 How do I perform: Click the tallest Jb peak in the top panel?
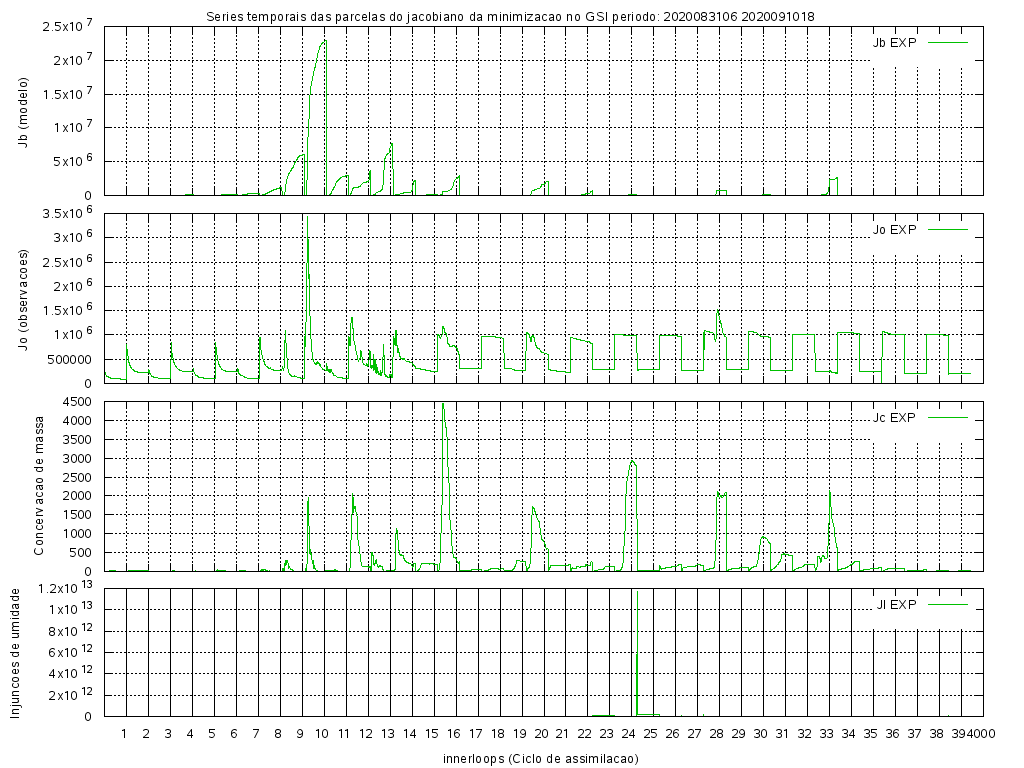[x=324, y=41]
